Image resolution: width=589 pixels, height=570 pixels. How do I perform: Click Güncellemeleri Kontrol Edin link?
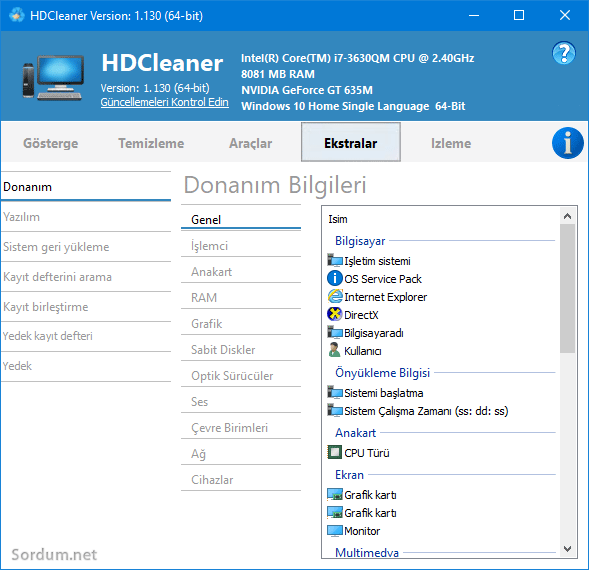pyautogui.click(x=165, y=102)
